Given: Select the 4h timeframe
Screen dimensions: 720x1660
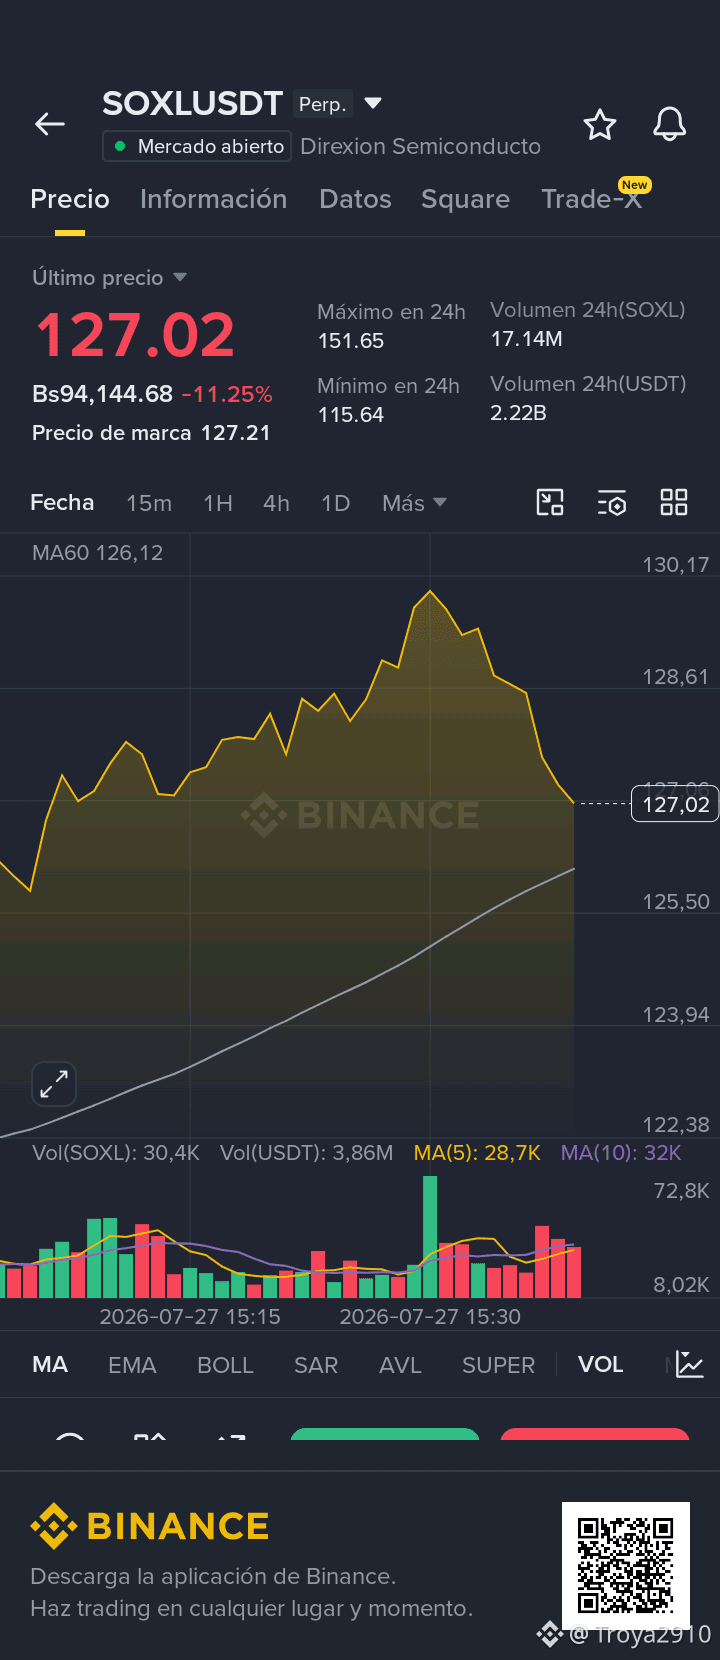Looking at the screenshot, I should coord(277,503).
